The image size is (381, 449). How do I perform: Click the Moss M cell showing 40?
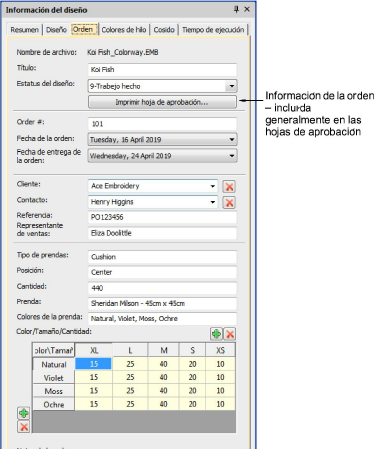pyautogui.click(x=164, y=391)
